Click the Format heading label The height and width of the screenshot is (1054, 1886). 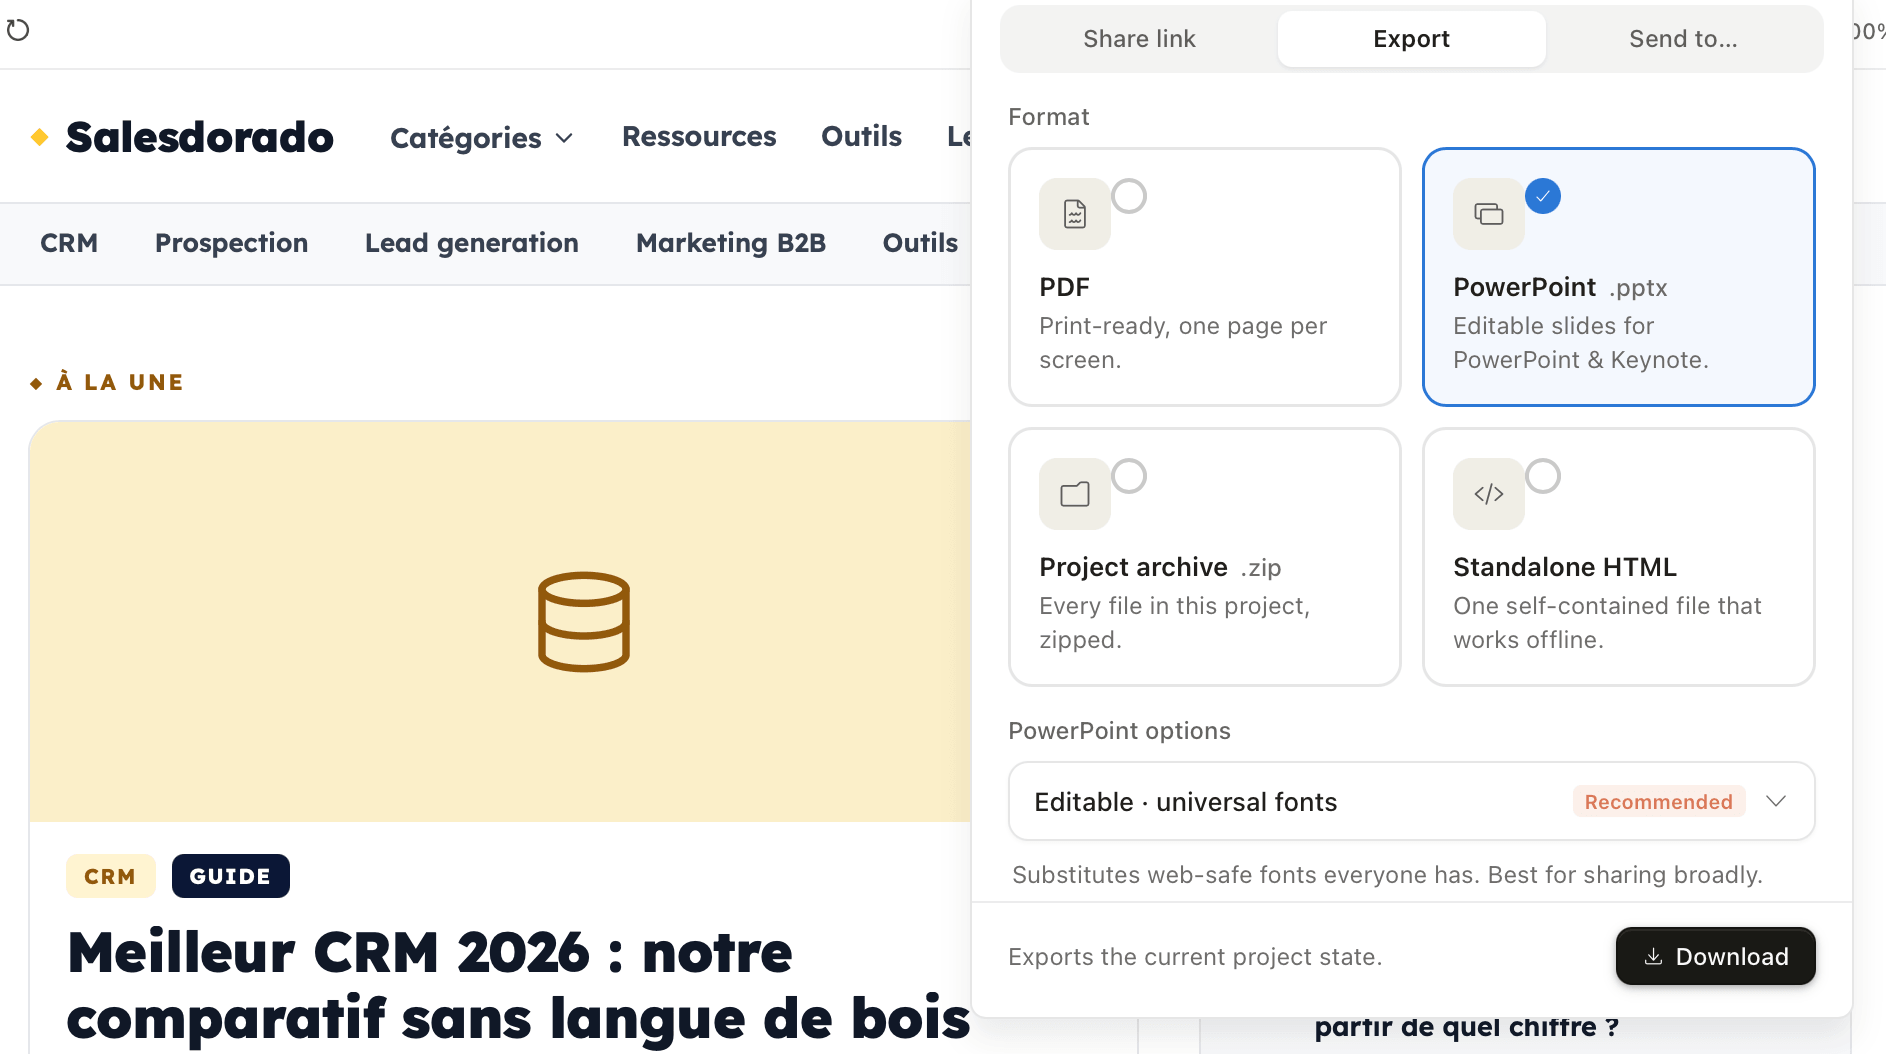[1048, 117]
